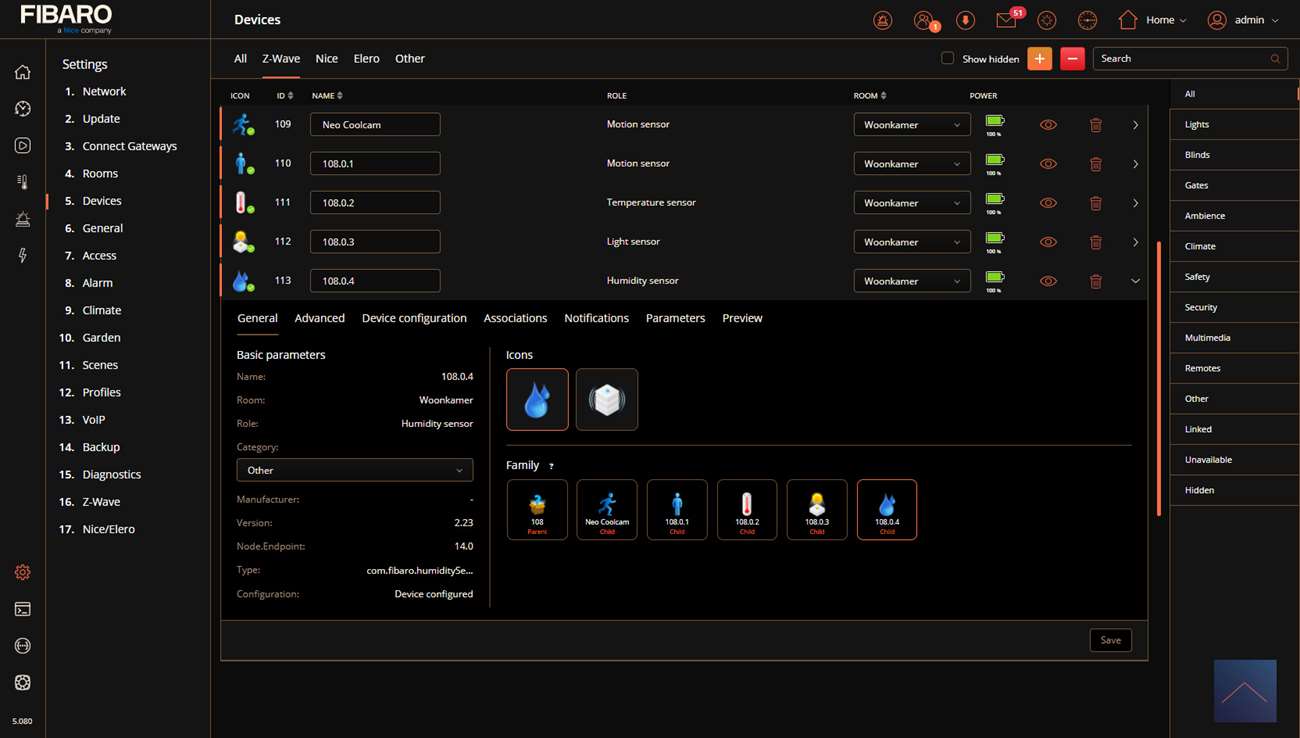Switch to the Nice devices tab
The width and height of the screenshot is (1300, 738).
click(x=326, y=59)
